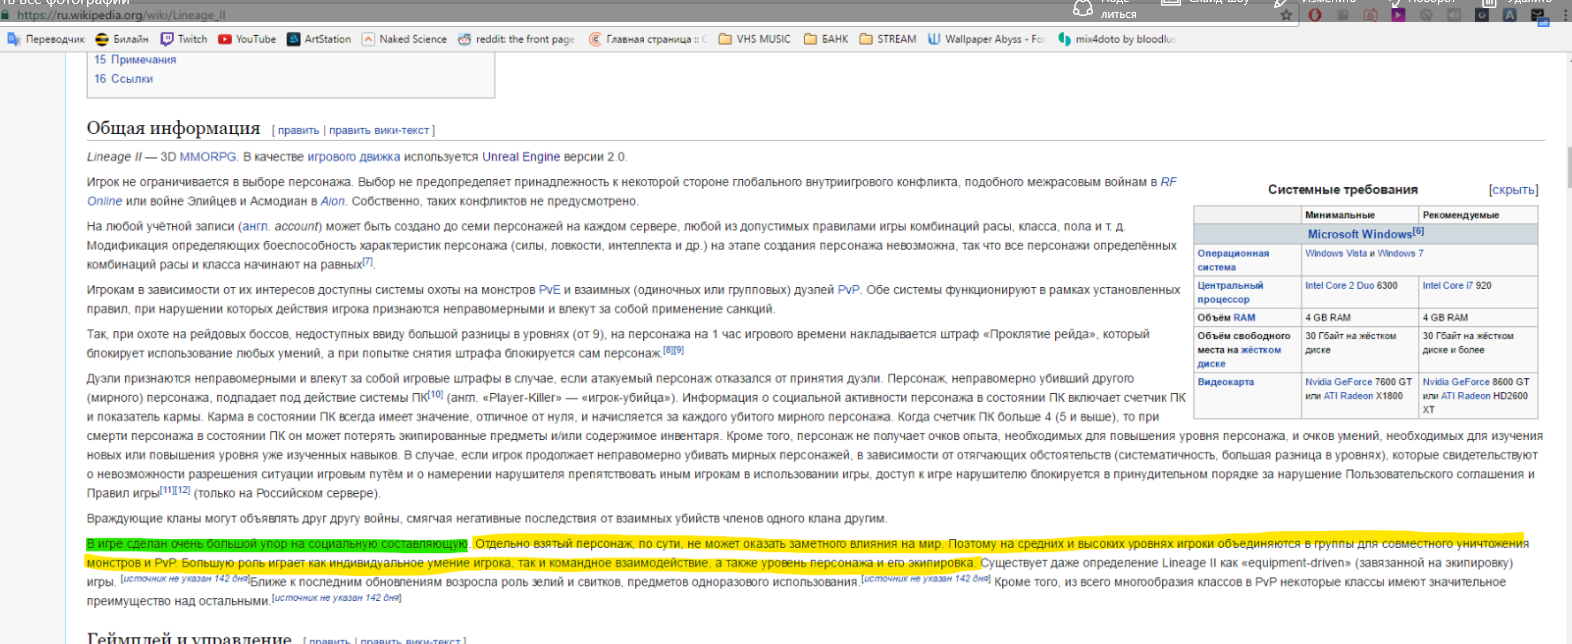
Task: Open the Aion link
Action: click(333, 201)
